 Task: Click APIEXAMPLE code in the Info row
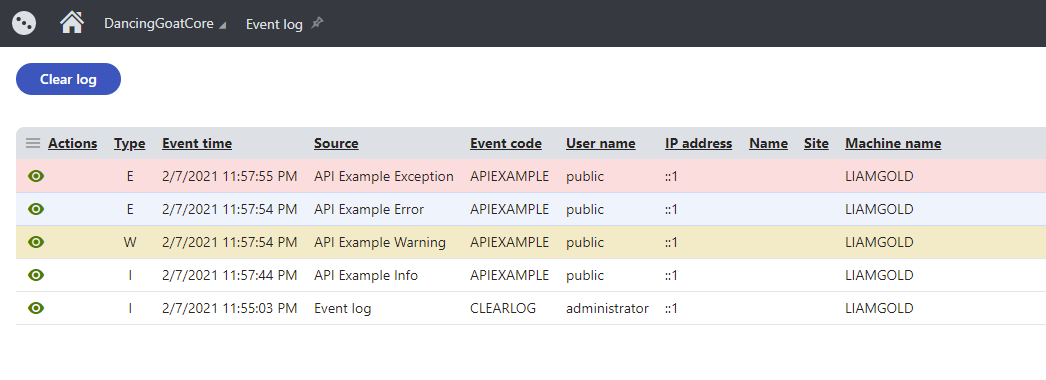[x=510, y=275]
